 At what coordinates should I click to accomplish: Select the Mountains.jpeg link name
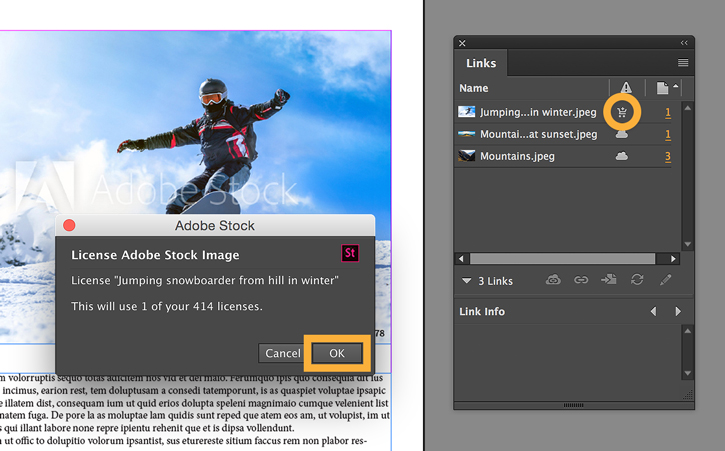(x=517, y=156)
